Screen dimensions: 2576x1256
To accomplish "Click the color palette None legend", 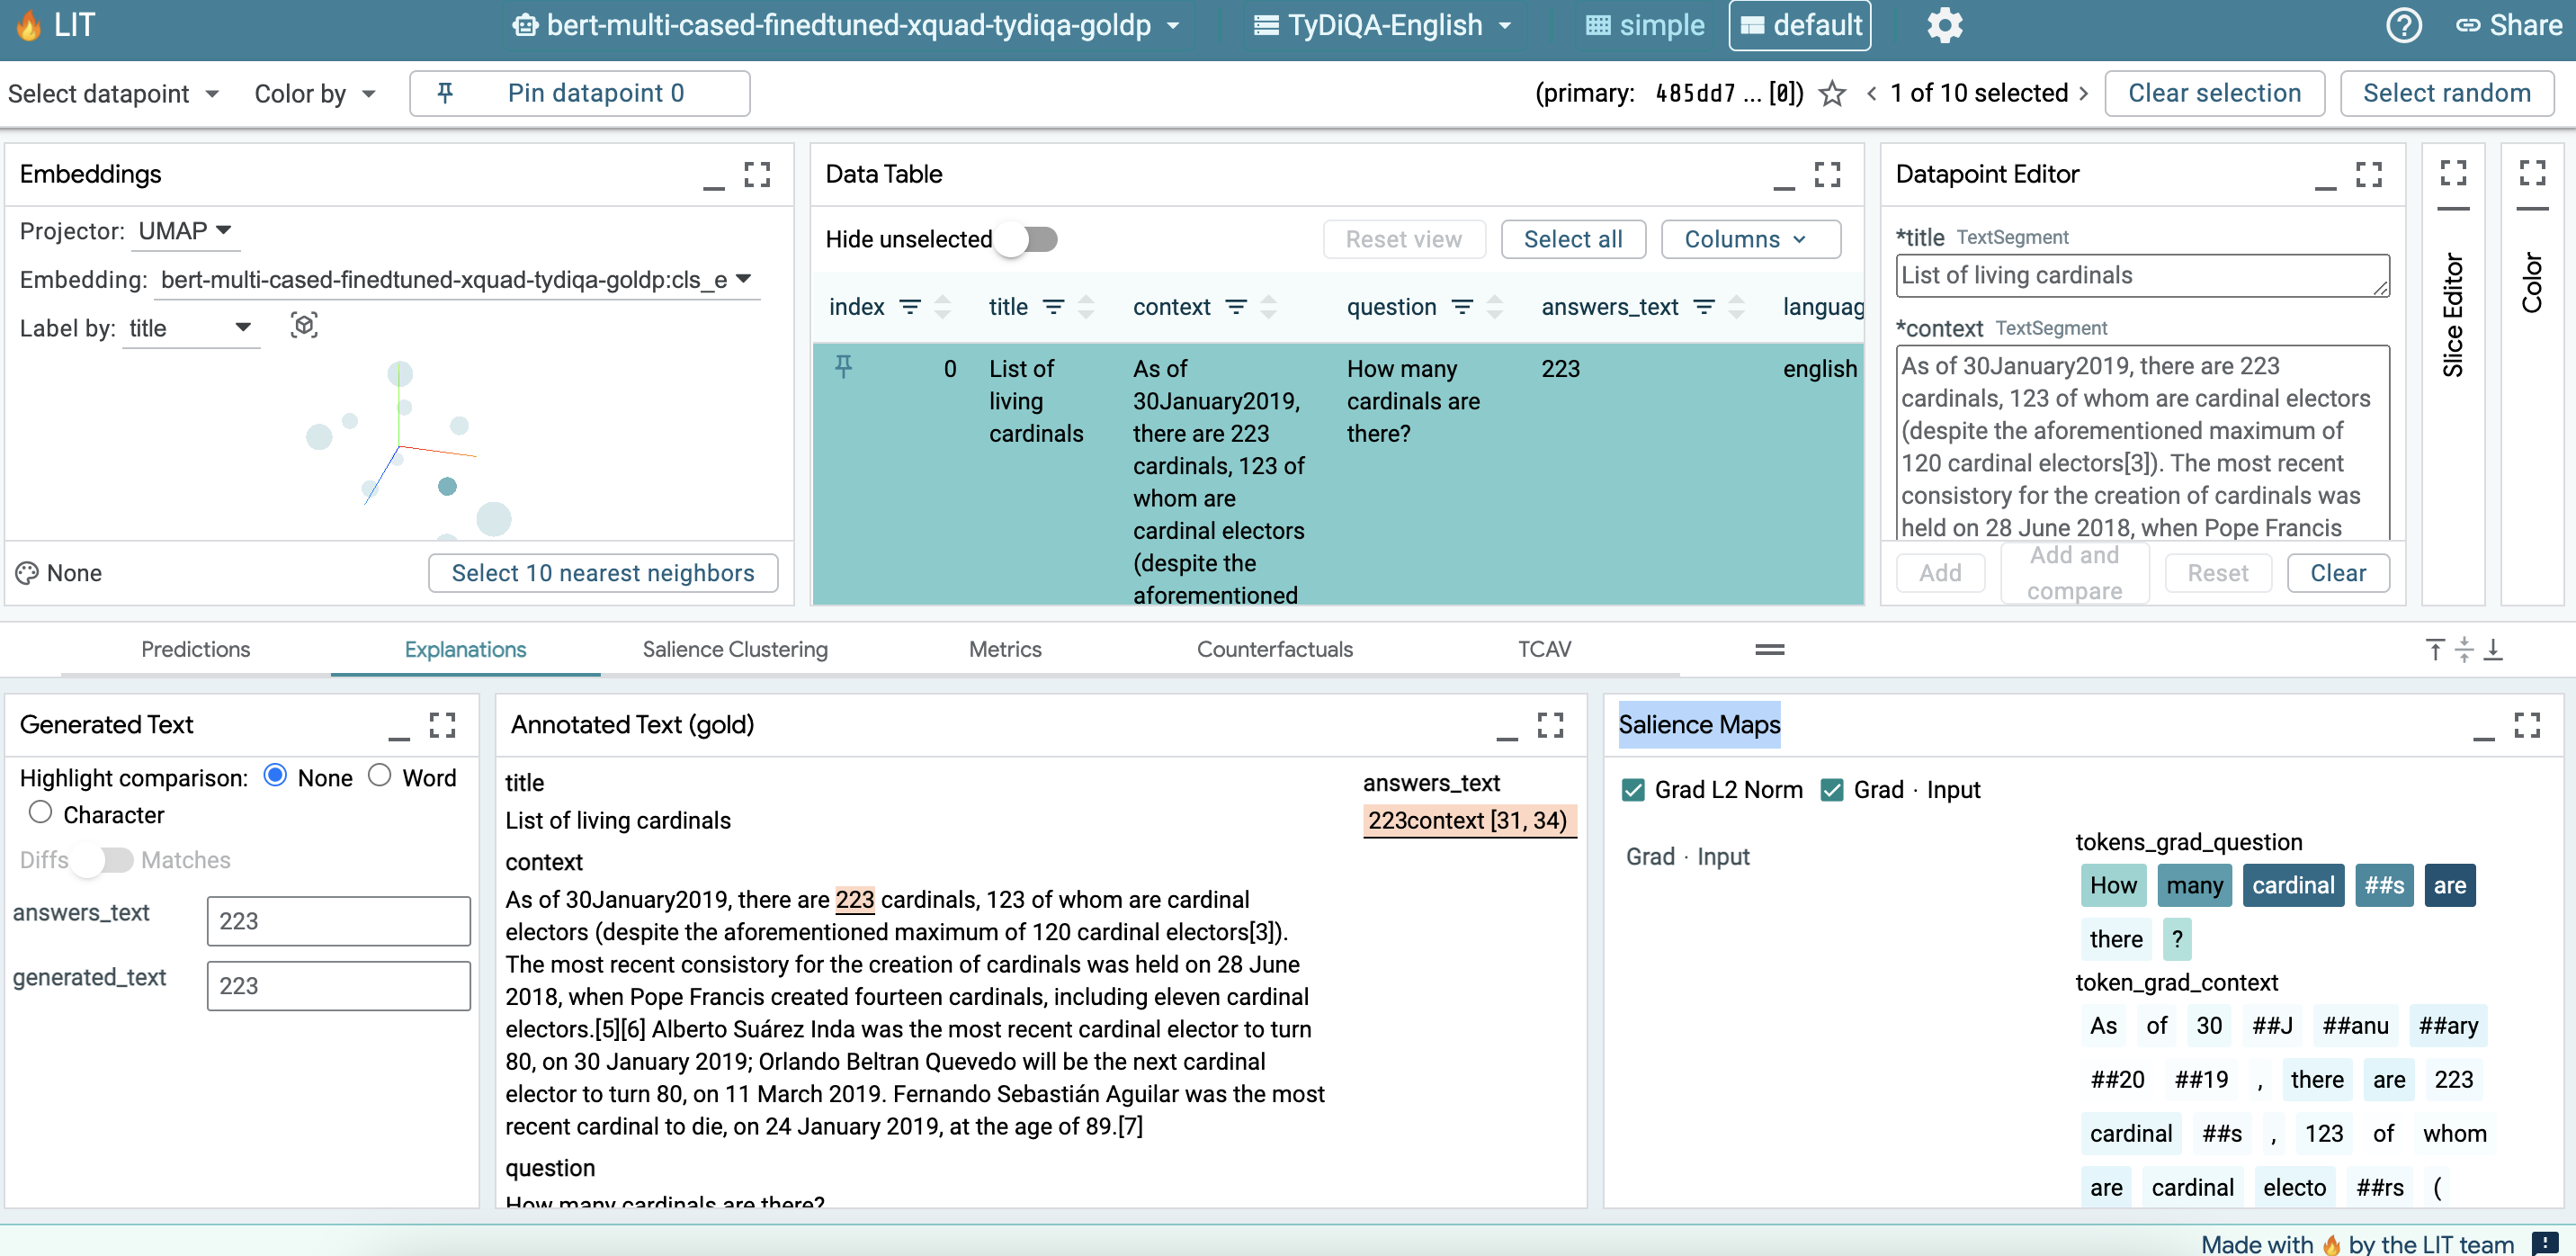I will 60,573.
